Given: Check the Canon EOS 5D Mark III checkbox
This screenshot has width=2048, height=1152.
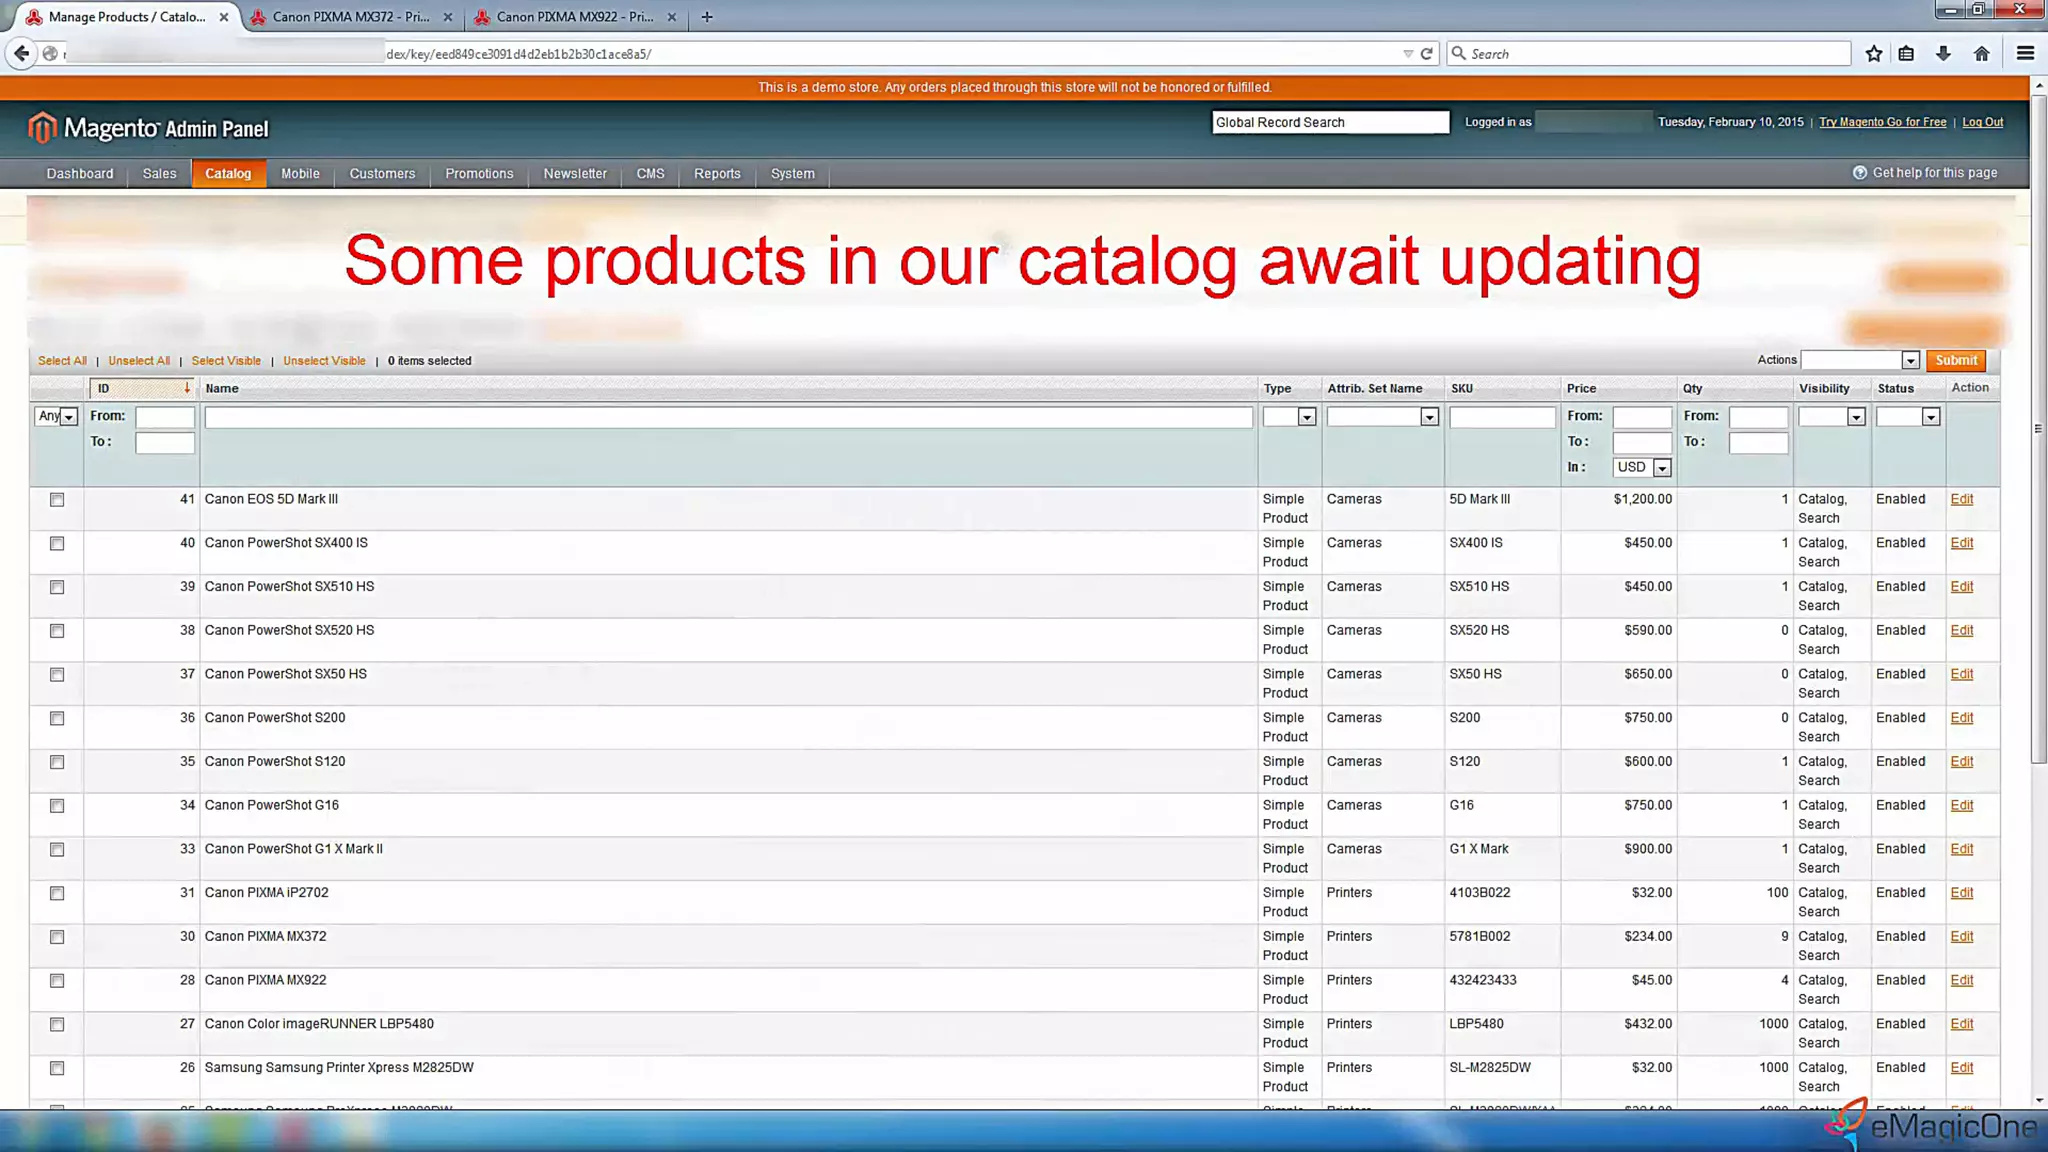Looking at the screenshot, I should click(57, 500).
